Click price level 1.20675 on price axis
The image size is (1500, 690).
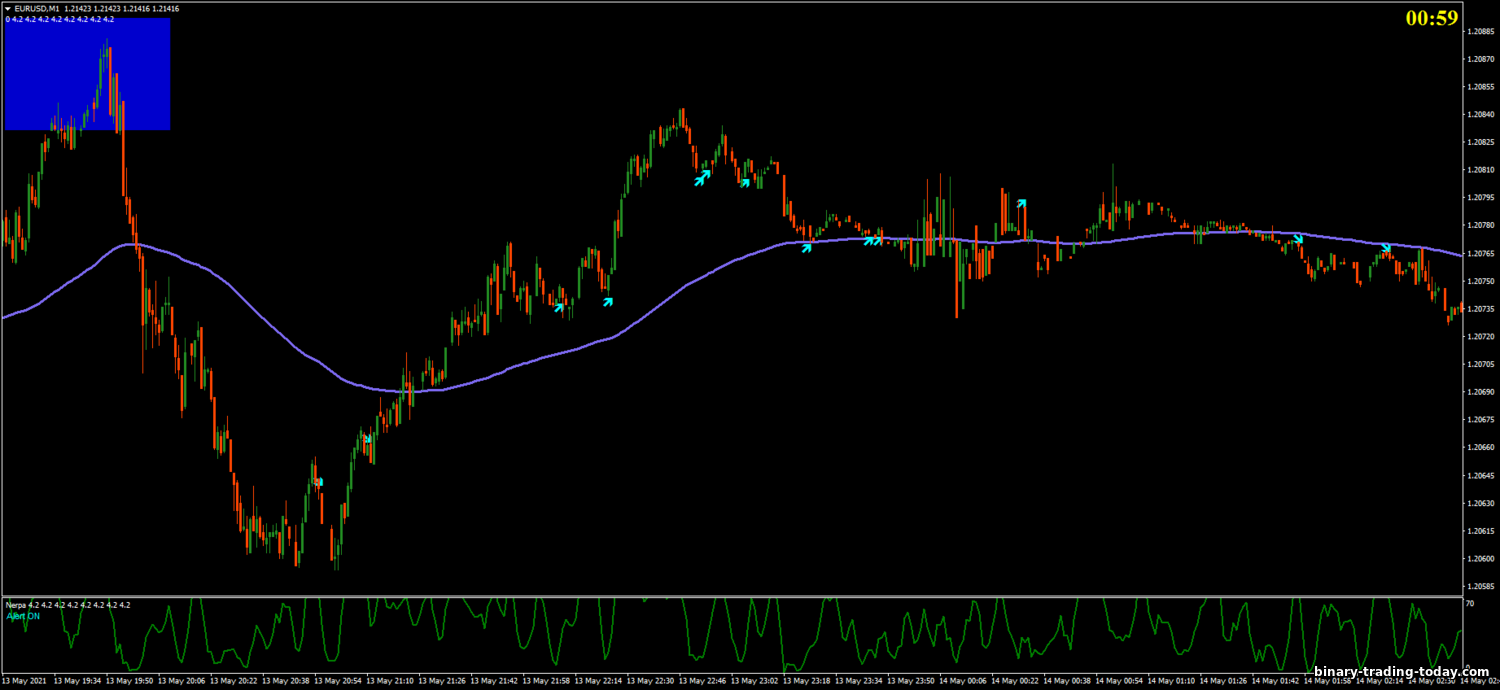[x=1479, y=420]
